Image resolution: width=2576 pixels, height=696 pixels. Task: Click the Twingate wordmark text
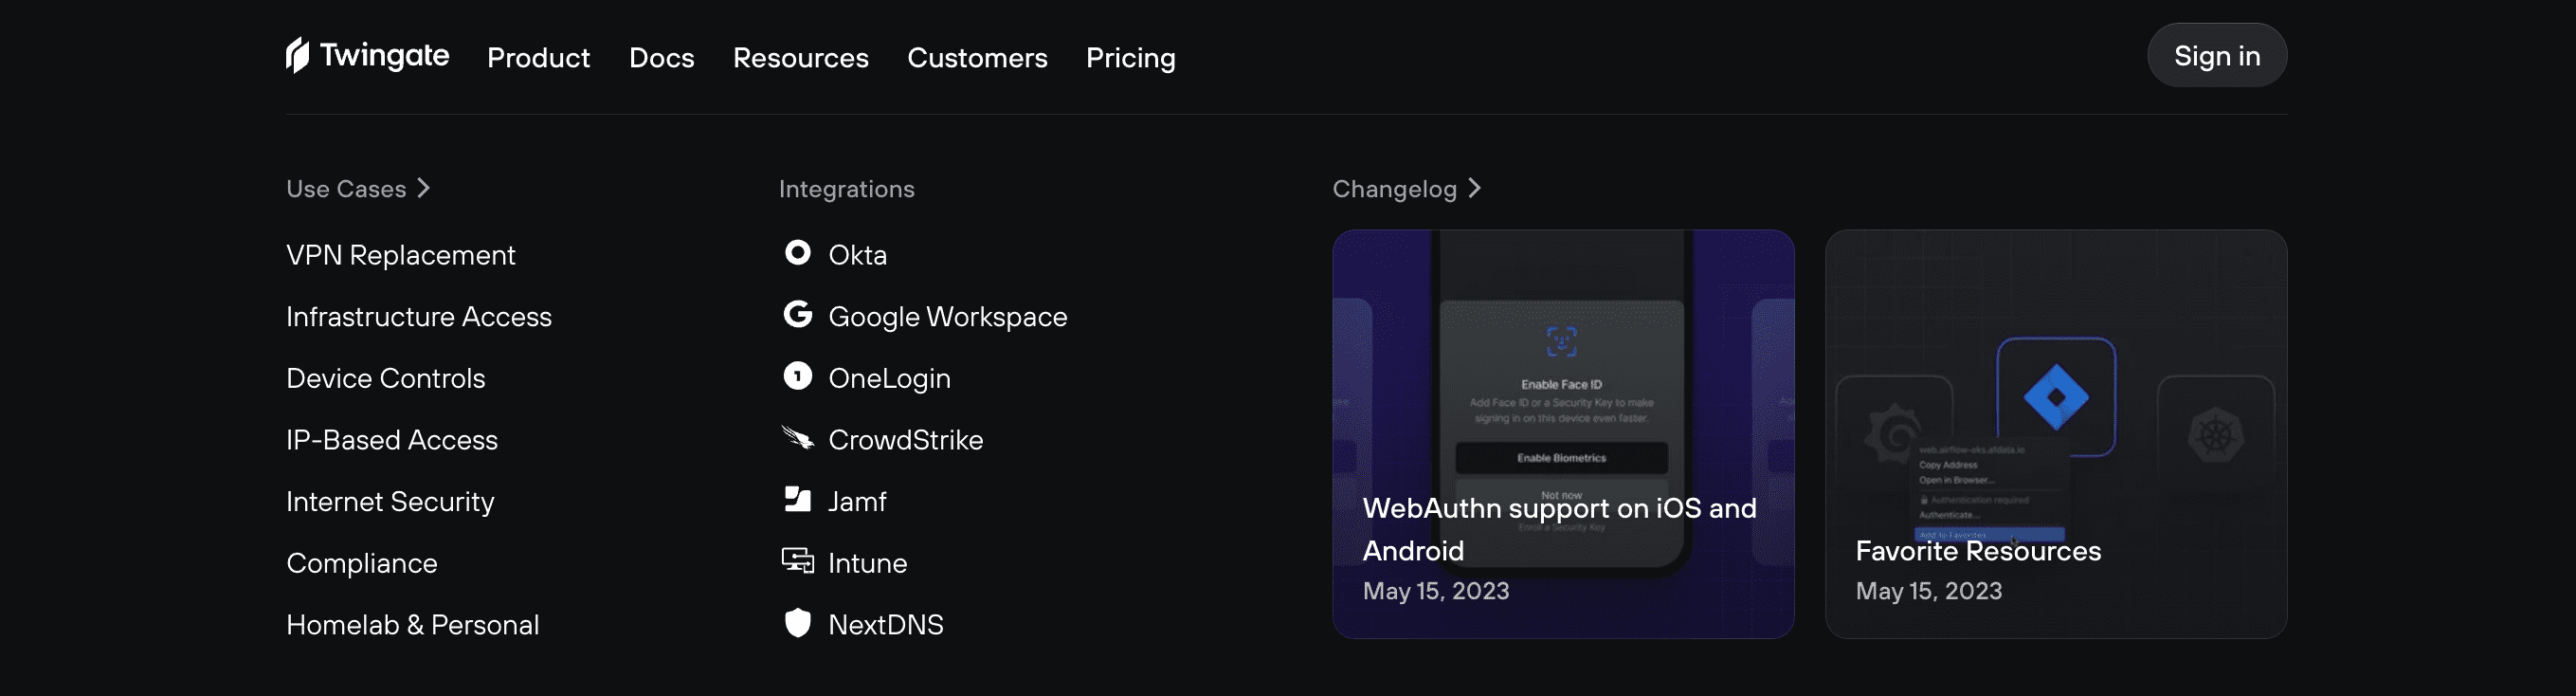click(384, 56)
